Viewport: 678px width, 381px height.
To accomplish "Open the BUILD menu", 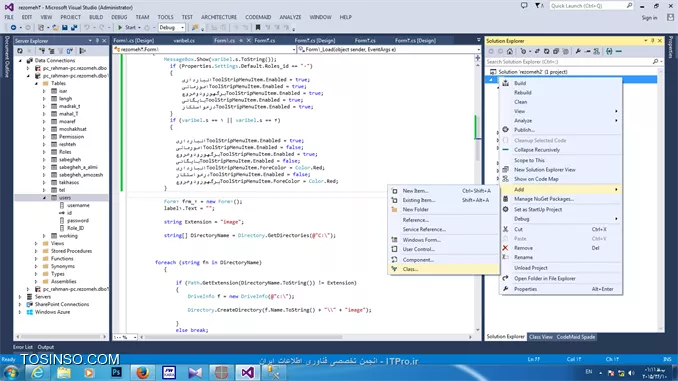I will tap(96, 17).
